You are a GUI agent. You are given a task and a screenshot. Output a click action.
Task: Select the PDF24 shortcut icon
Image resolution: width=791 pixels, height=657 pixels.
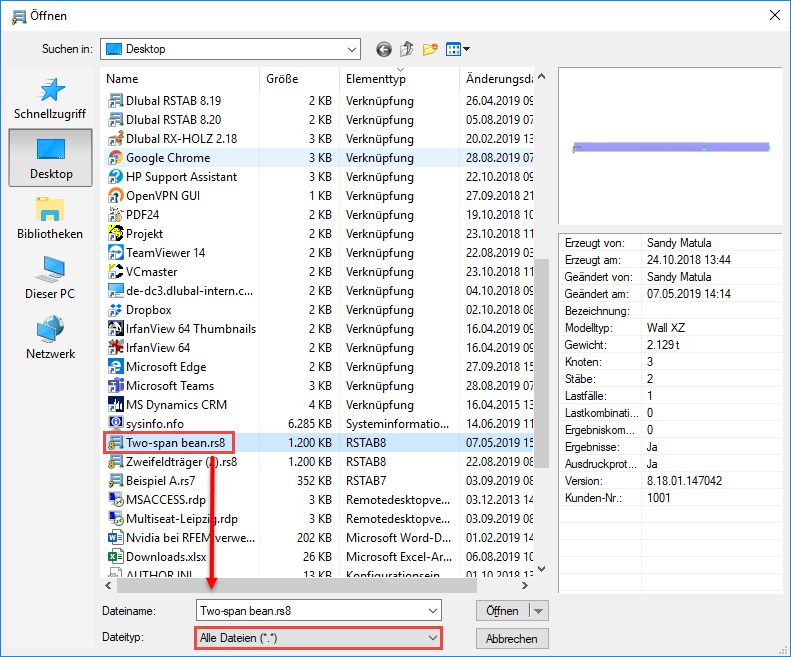(116, 214)
